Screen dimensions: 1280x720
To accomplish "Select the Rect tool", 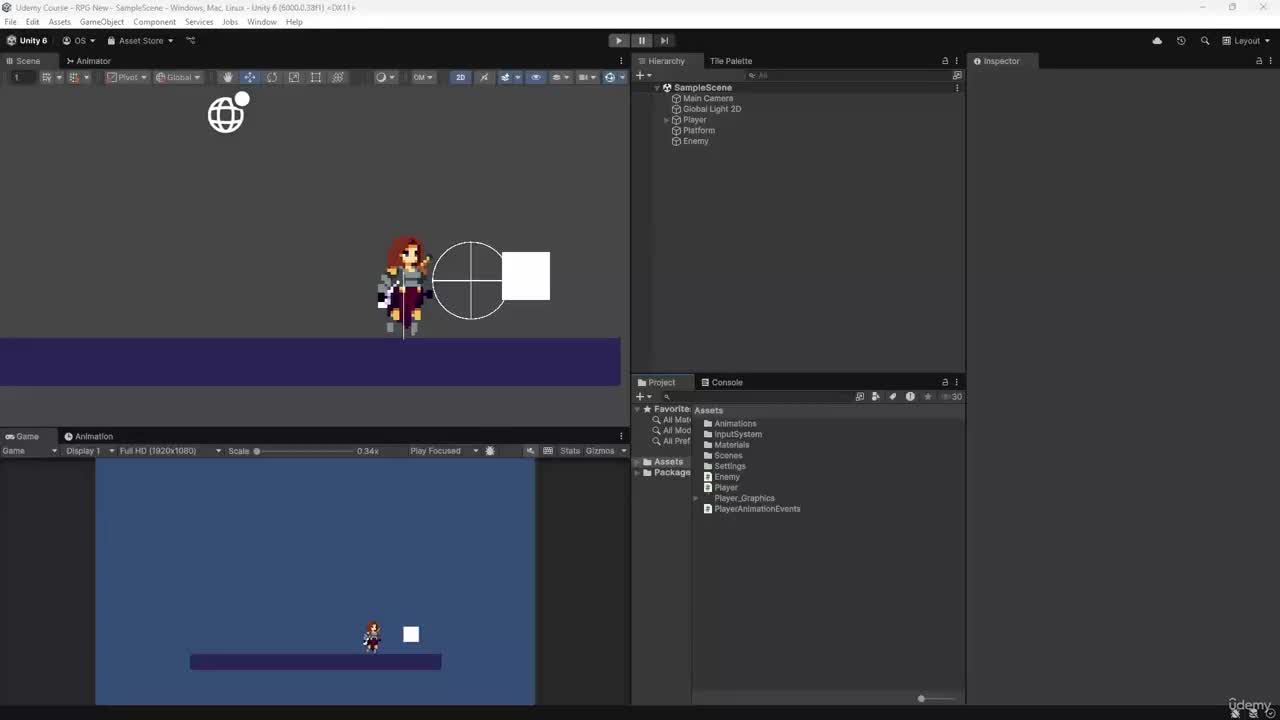I will coord(316,77).
